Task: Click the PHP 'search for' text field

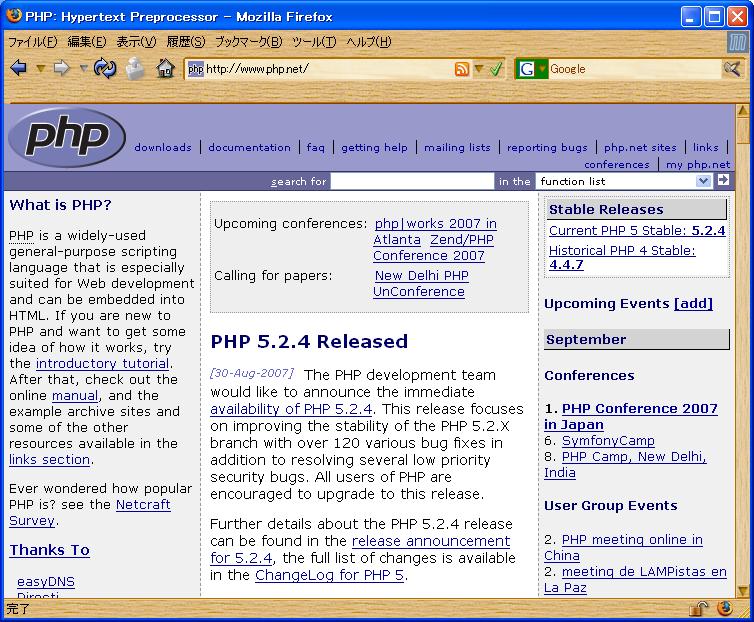Action: (412, 181)
